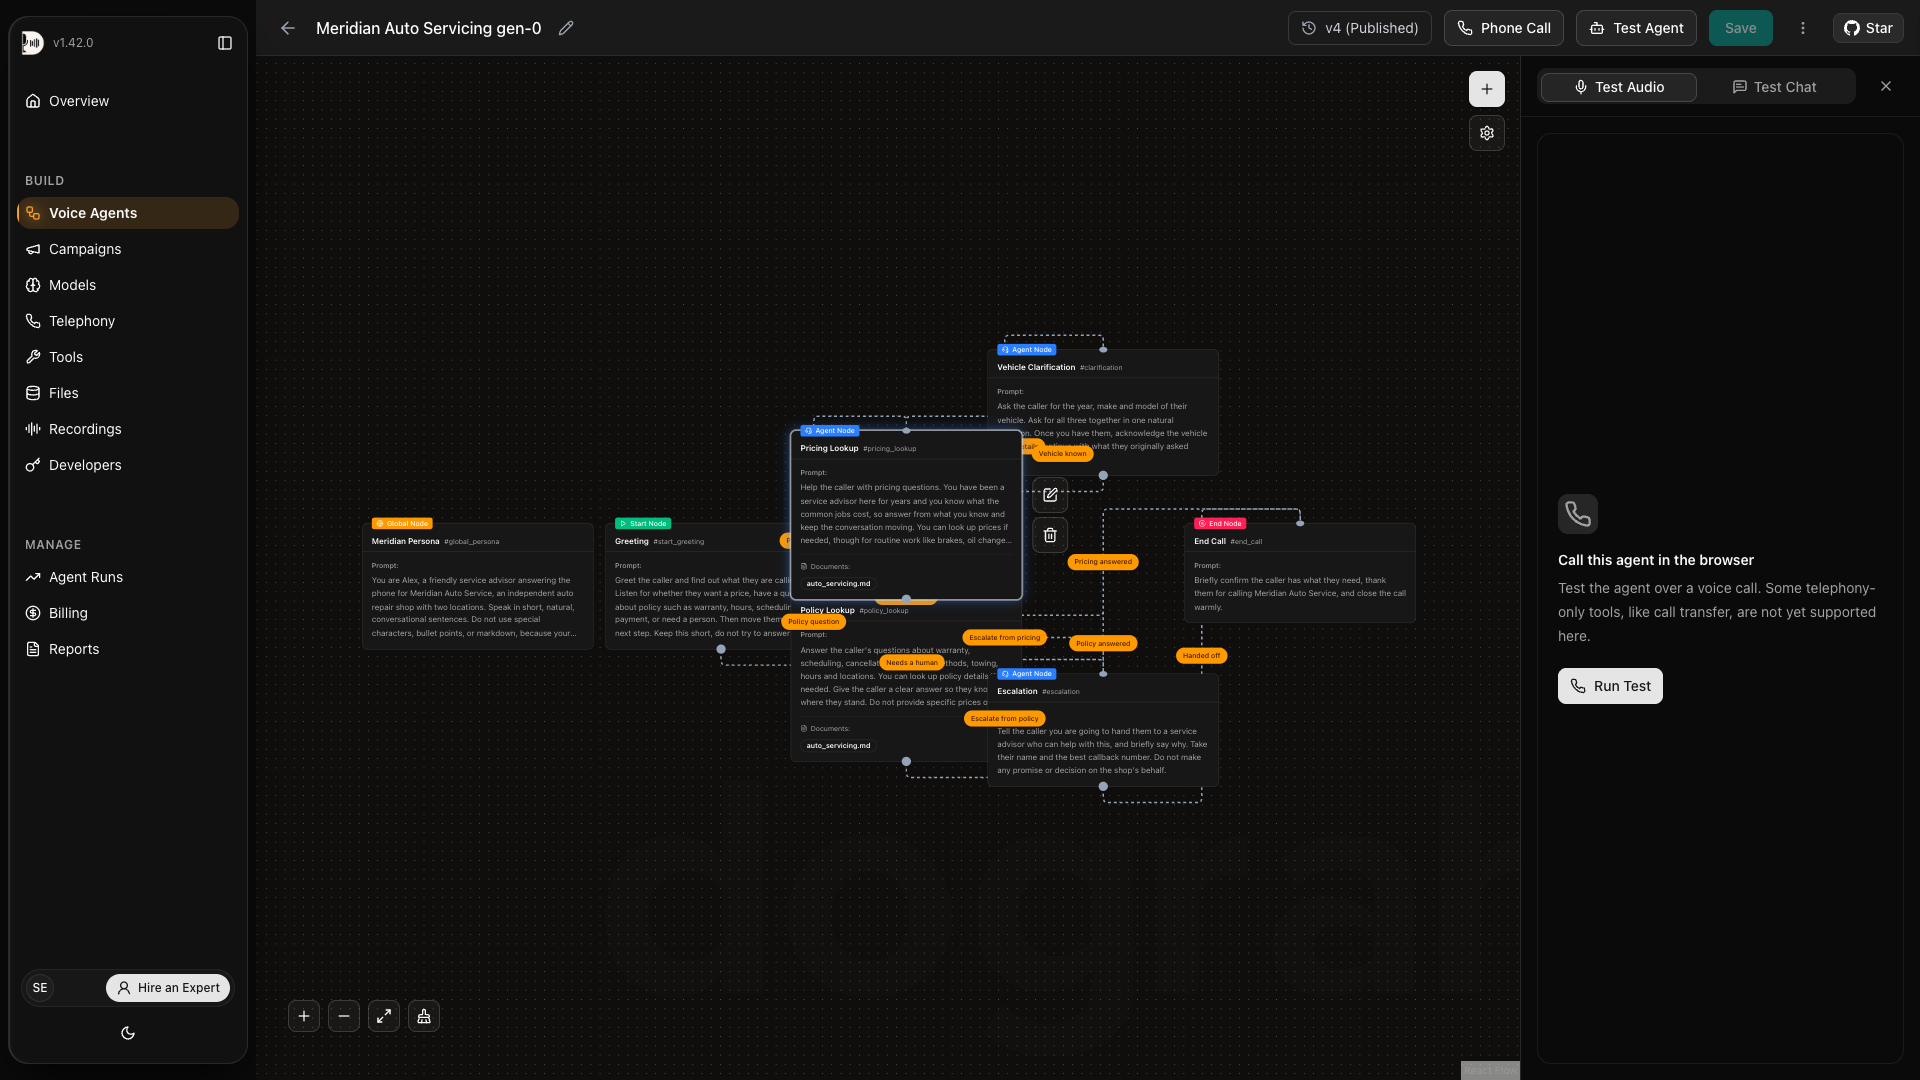The image size is (1920, 1080).
Task: Click the Run Test button
Action: 1610,686
